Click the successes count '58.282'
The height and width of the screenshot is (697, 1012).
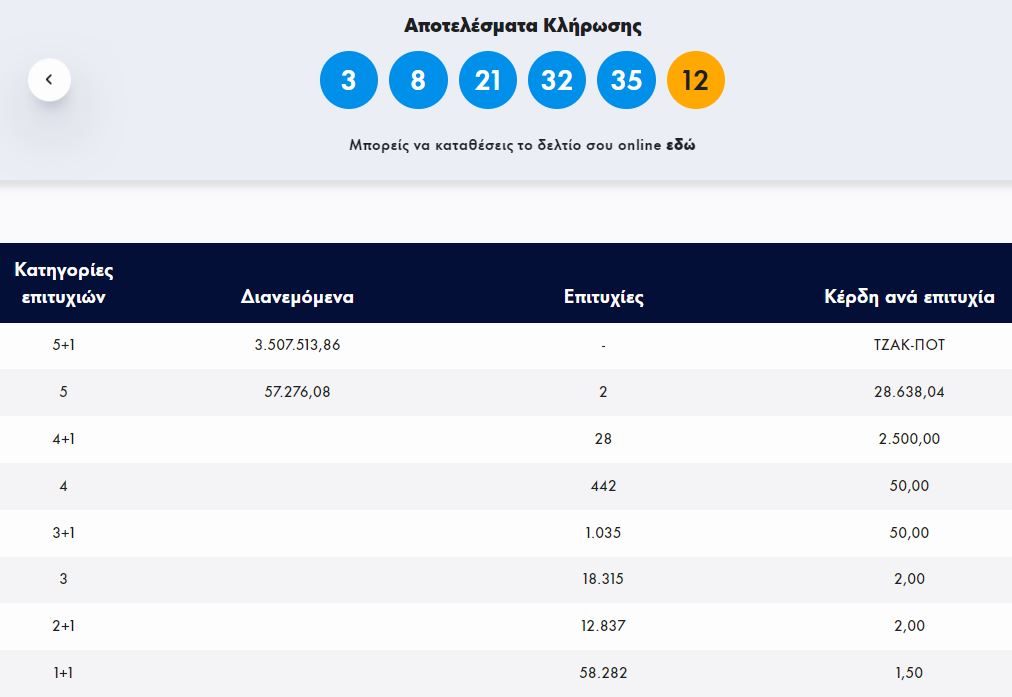603,672
